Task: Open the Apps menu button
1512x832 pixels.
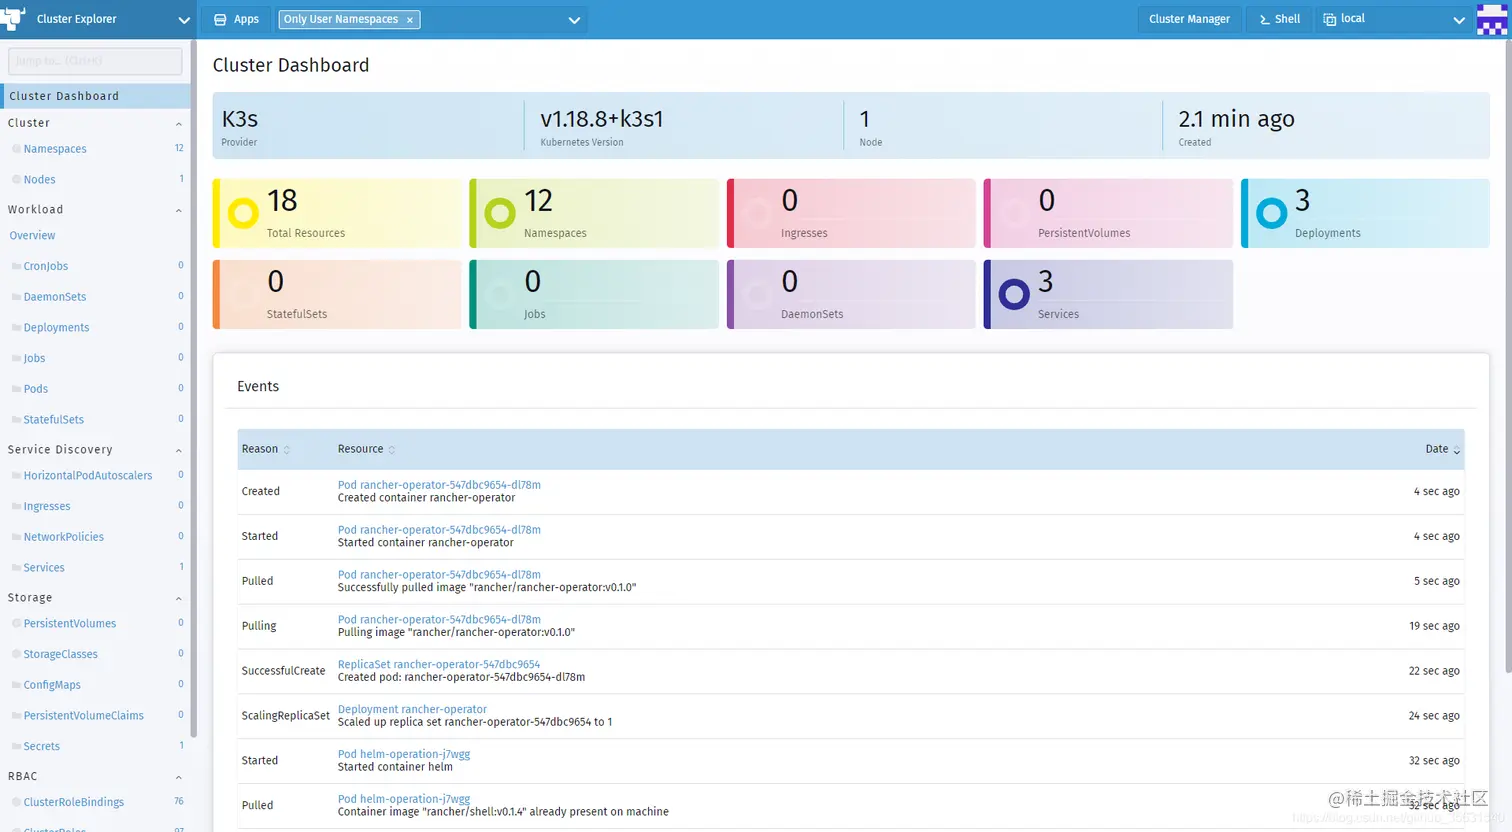Action: (x=236, y=19)
